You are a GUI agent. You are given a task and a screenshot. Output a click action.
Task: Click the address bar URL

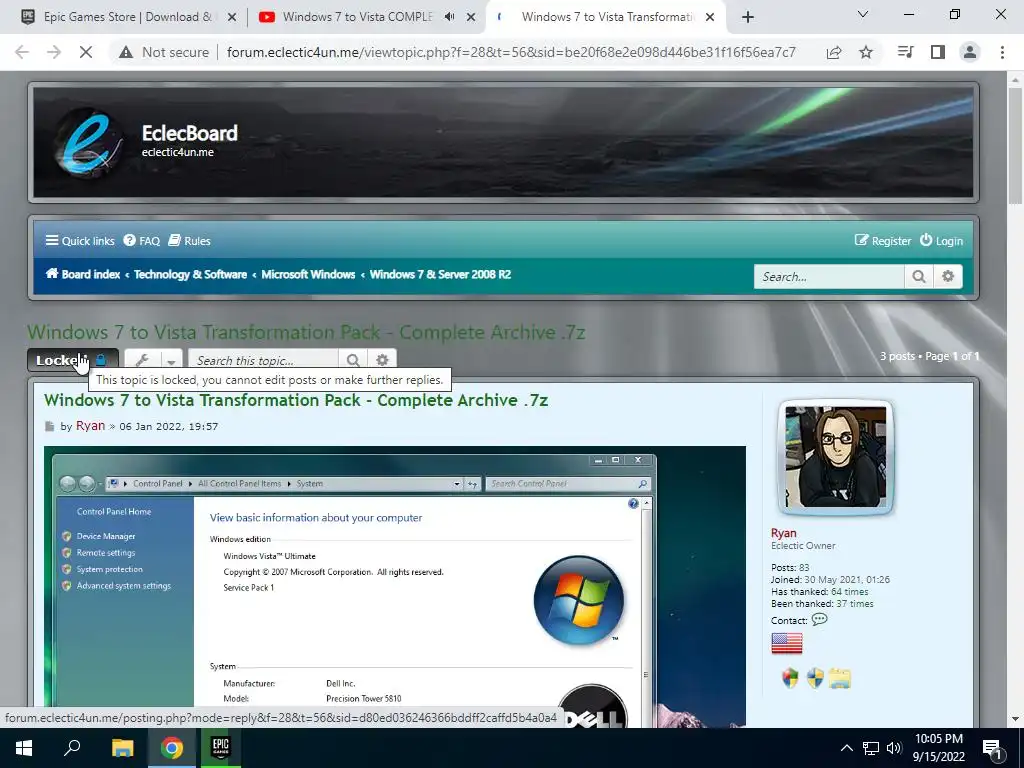(511, 52)
